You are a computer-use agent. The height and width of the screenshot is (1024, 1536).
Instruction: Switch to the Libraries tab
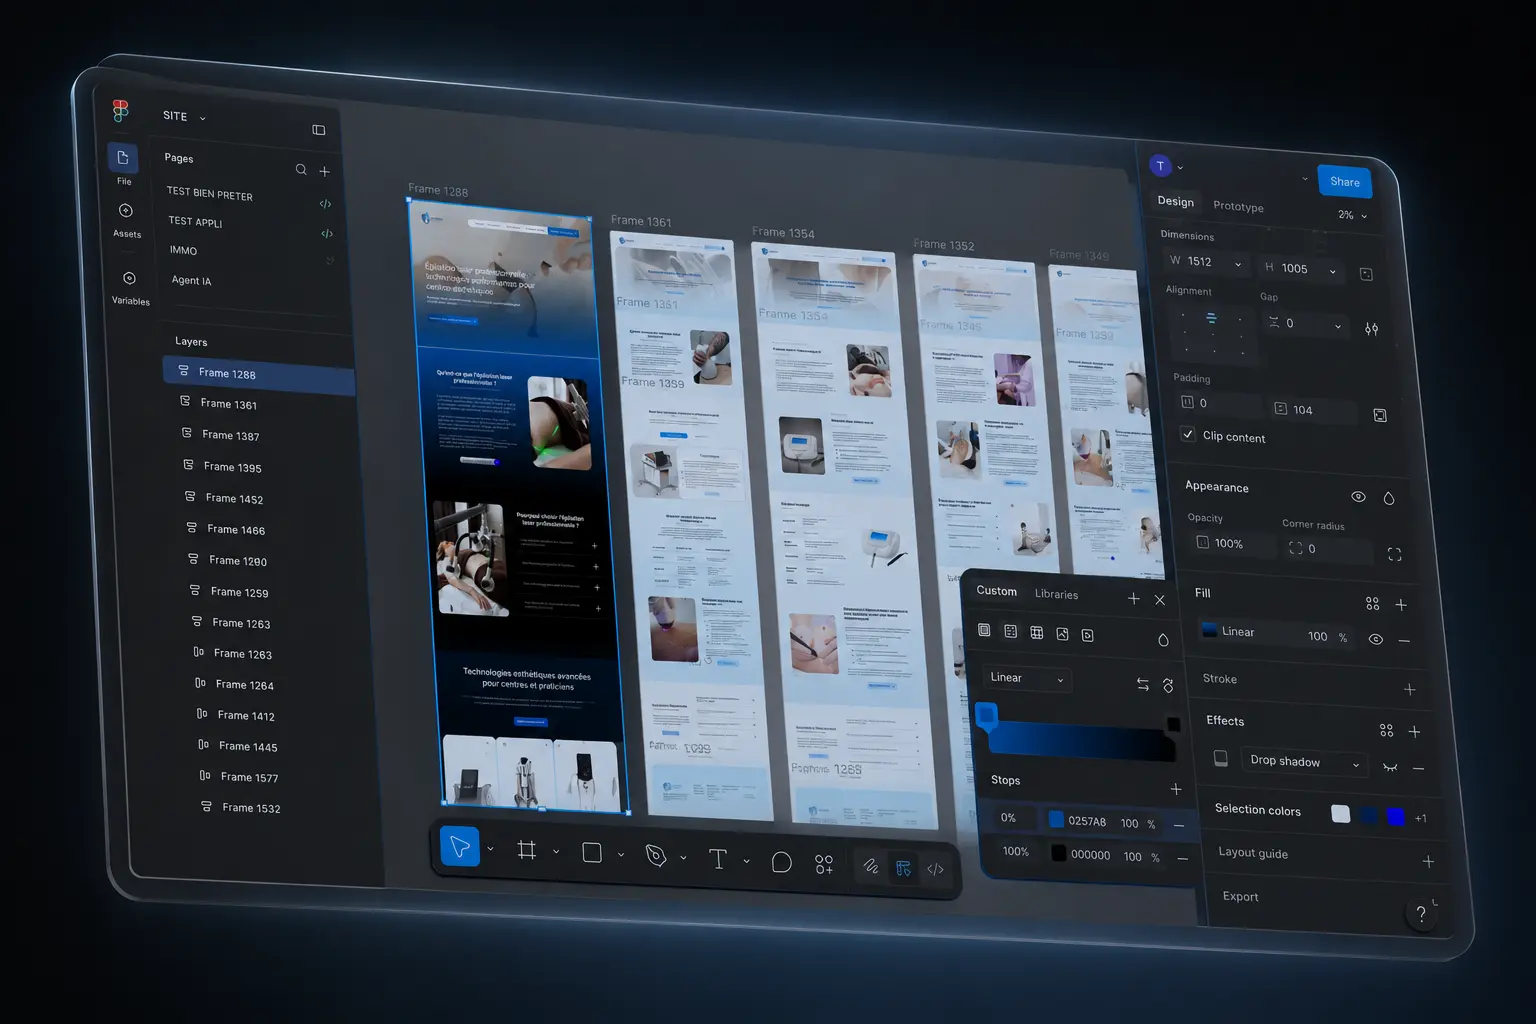(x=1056, y=594)
